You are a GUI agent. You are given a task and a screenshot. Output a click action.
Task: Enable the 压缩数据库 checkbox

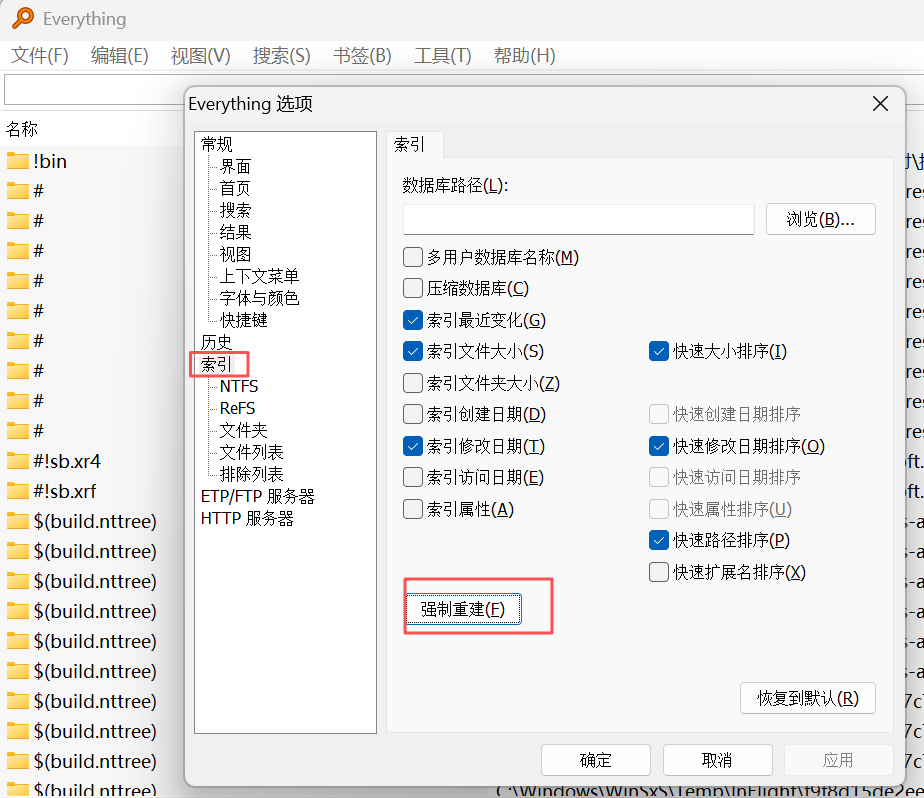coord(413,289)
